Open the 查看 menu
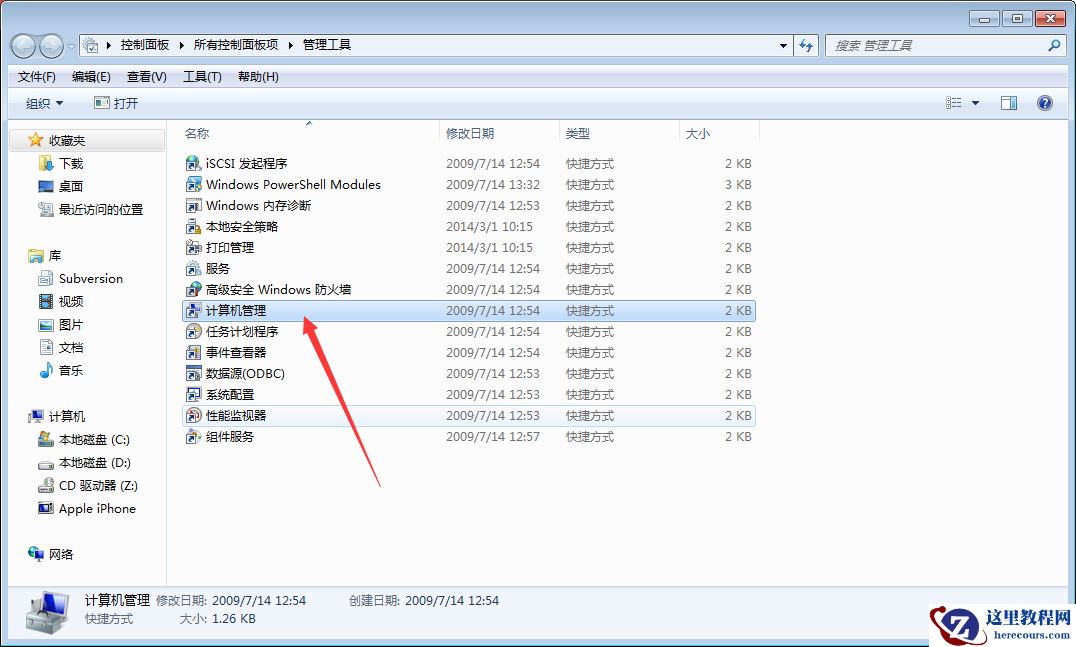Viewport: 1076px width, 647px height. coord(145,76)
